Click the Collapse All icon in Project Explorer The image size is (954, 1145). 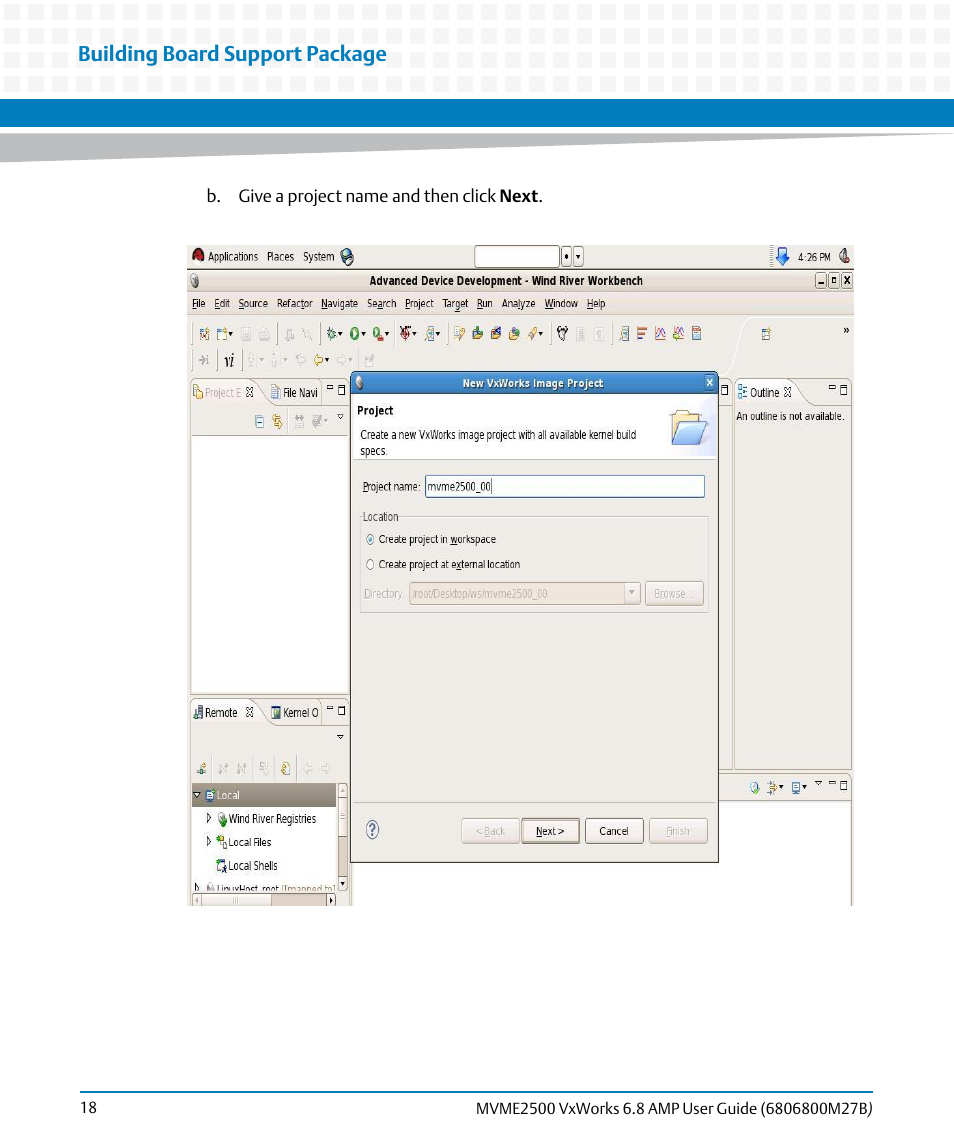click(x=259, y=421)
